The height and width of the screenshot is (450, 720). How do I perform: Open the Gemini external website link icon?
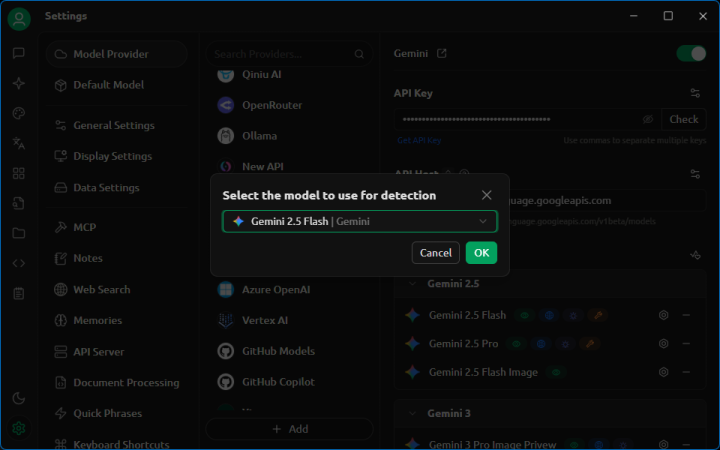(442, 54)
